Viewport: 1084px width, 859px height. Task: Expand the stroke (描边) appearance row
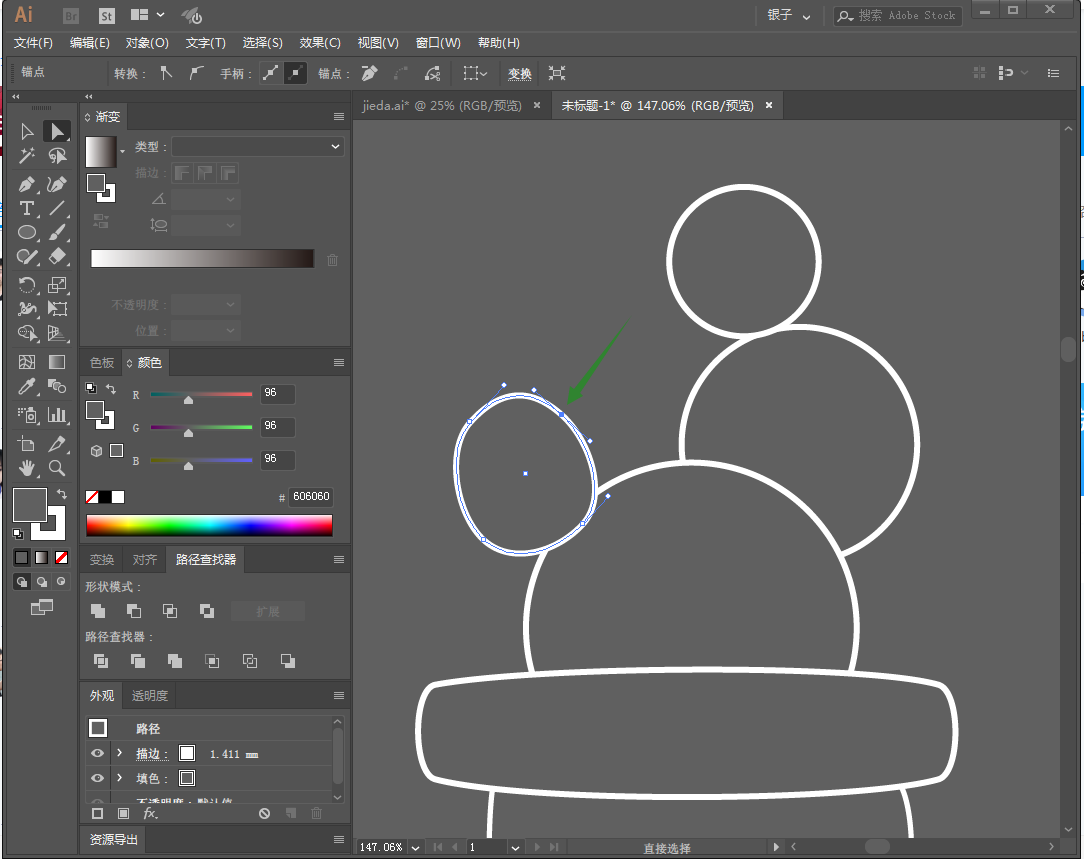coord(120,754)
